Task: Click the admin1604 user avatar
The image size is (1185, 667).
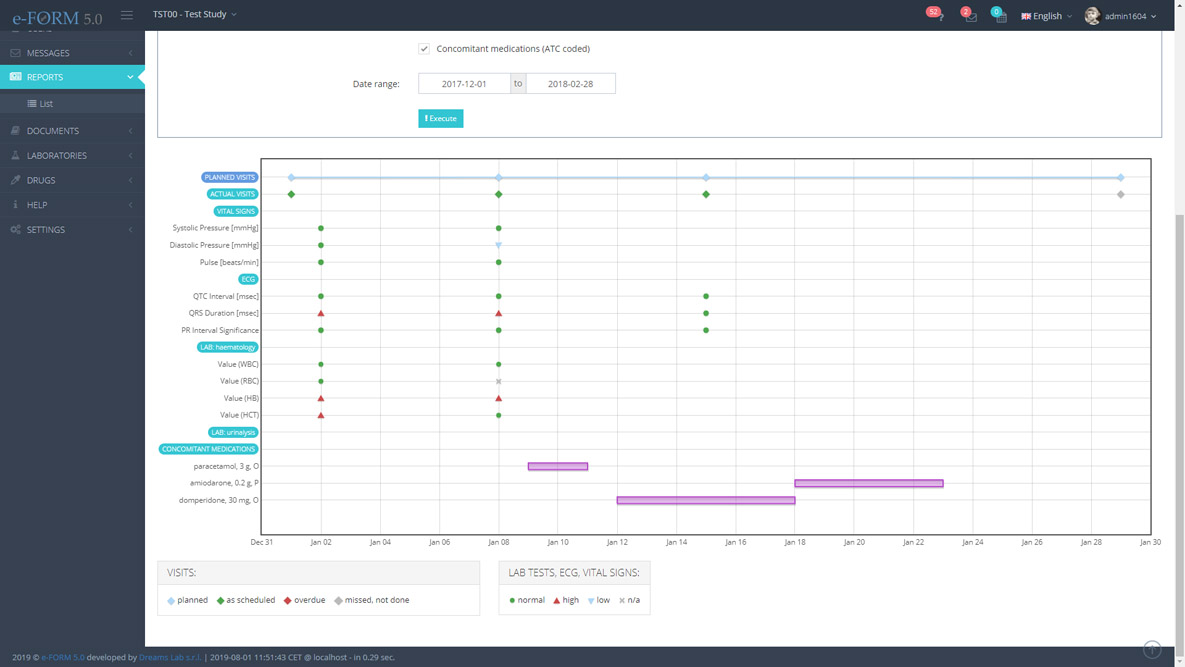Action: pos(1092,16)
